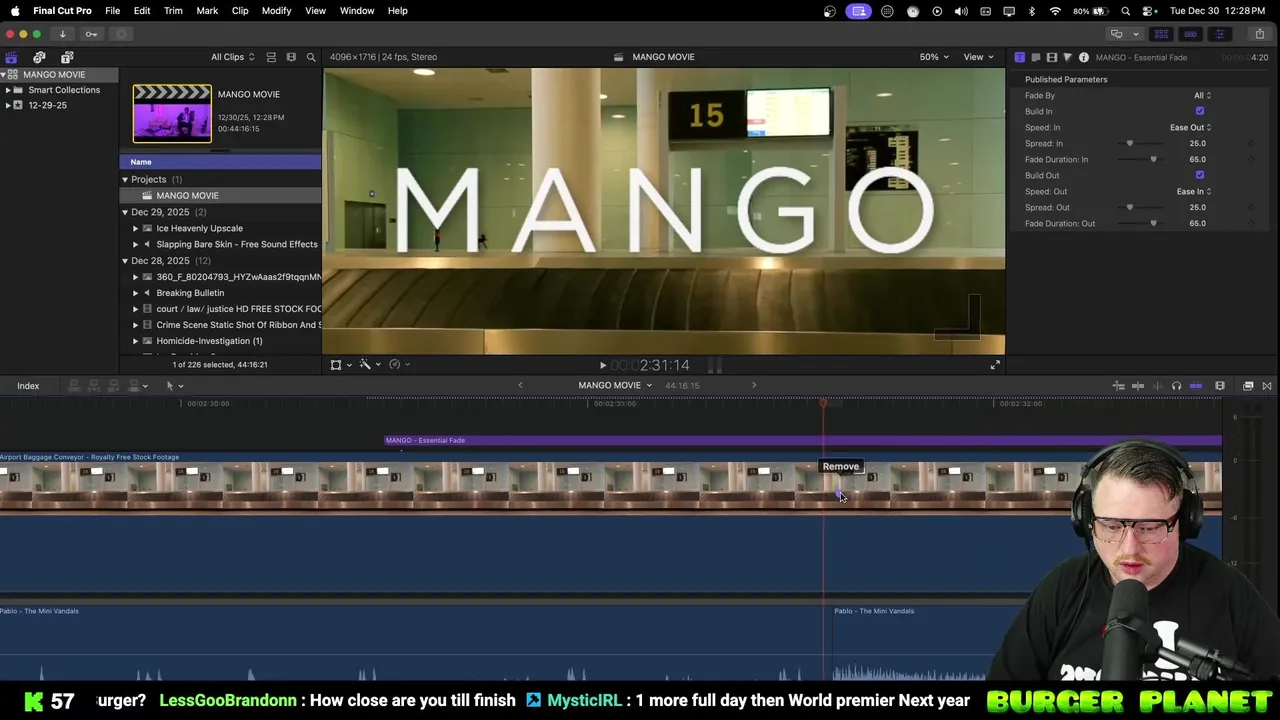The width and height of the screenshot is (1280, 720).
Task: Open the Color Inspector triangle icon
Action: [1067, 57]
